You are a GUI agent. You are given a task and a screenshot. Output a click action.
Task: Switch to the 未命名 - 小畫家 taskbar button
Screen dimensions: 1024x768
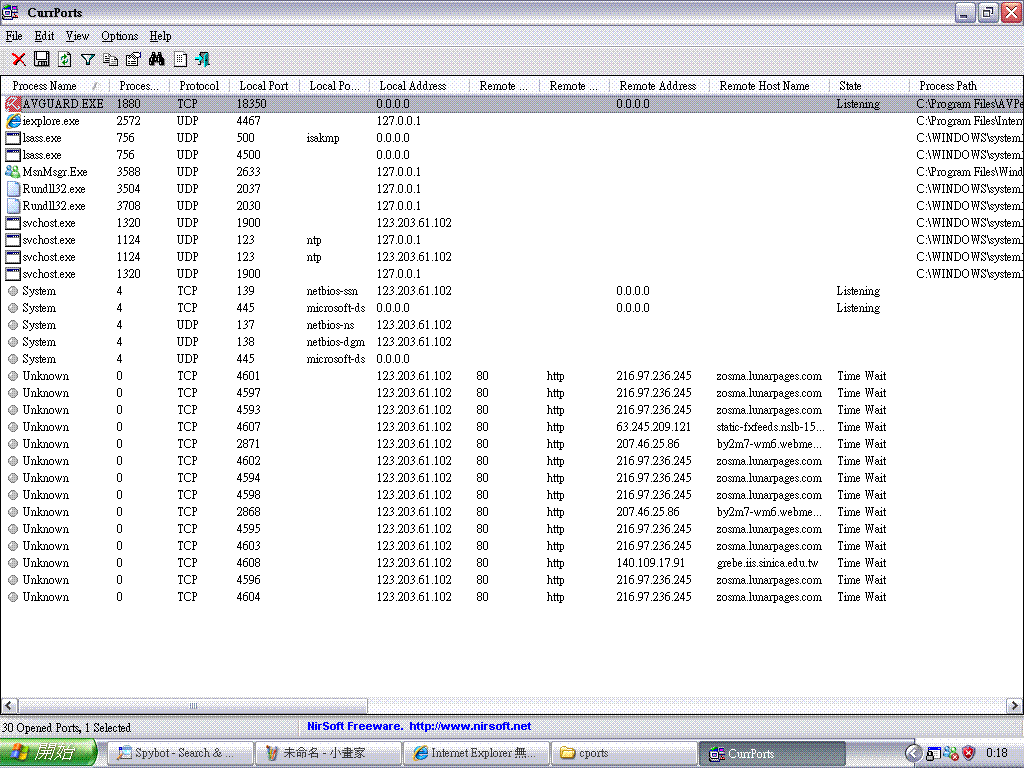(328, 753)
